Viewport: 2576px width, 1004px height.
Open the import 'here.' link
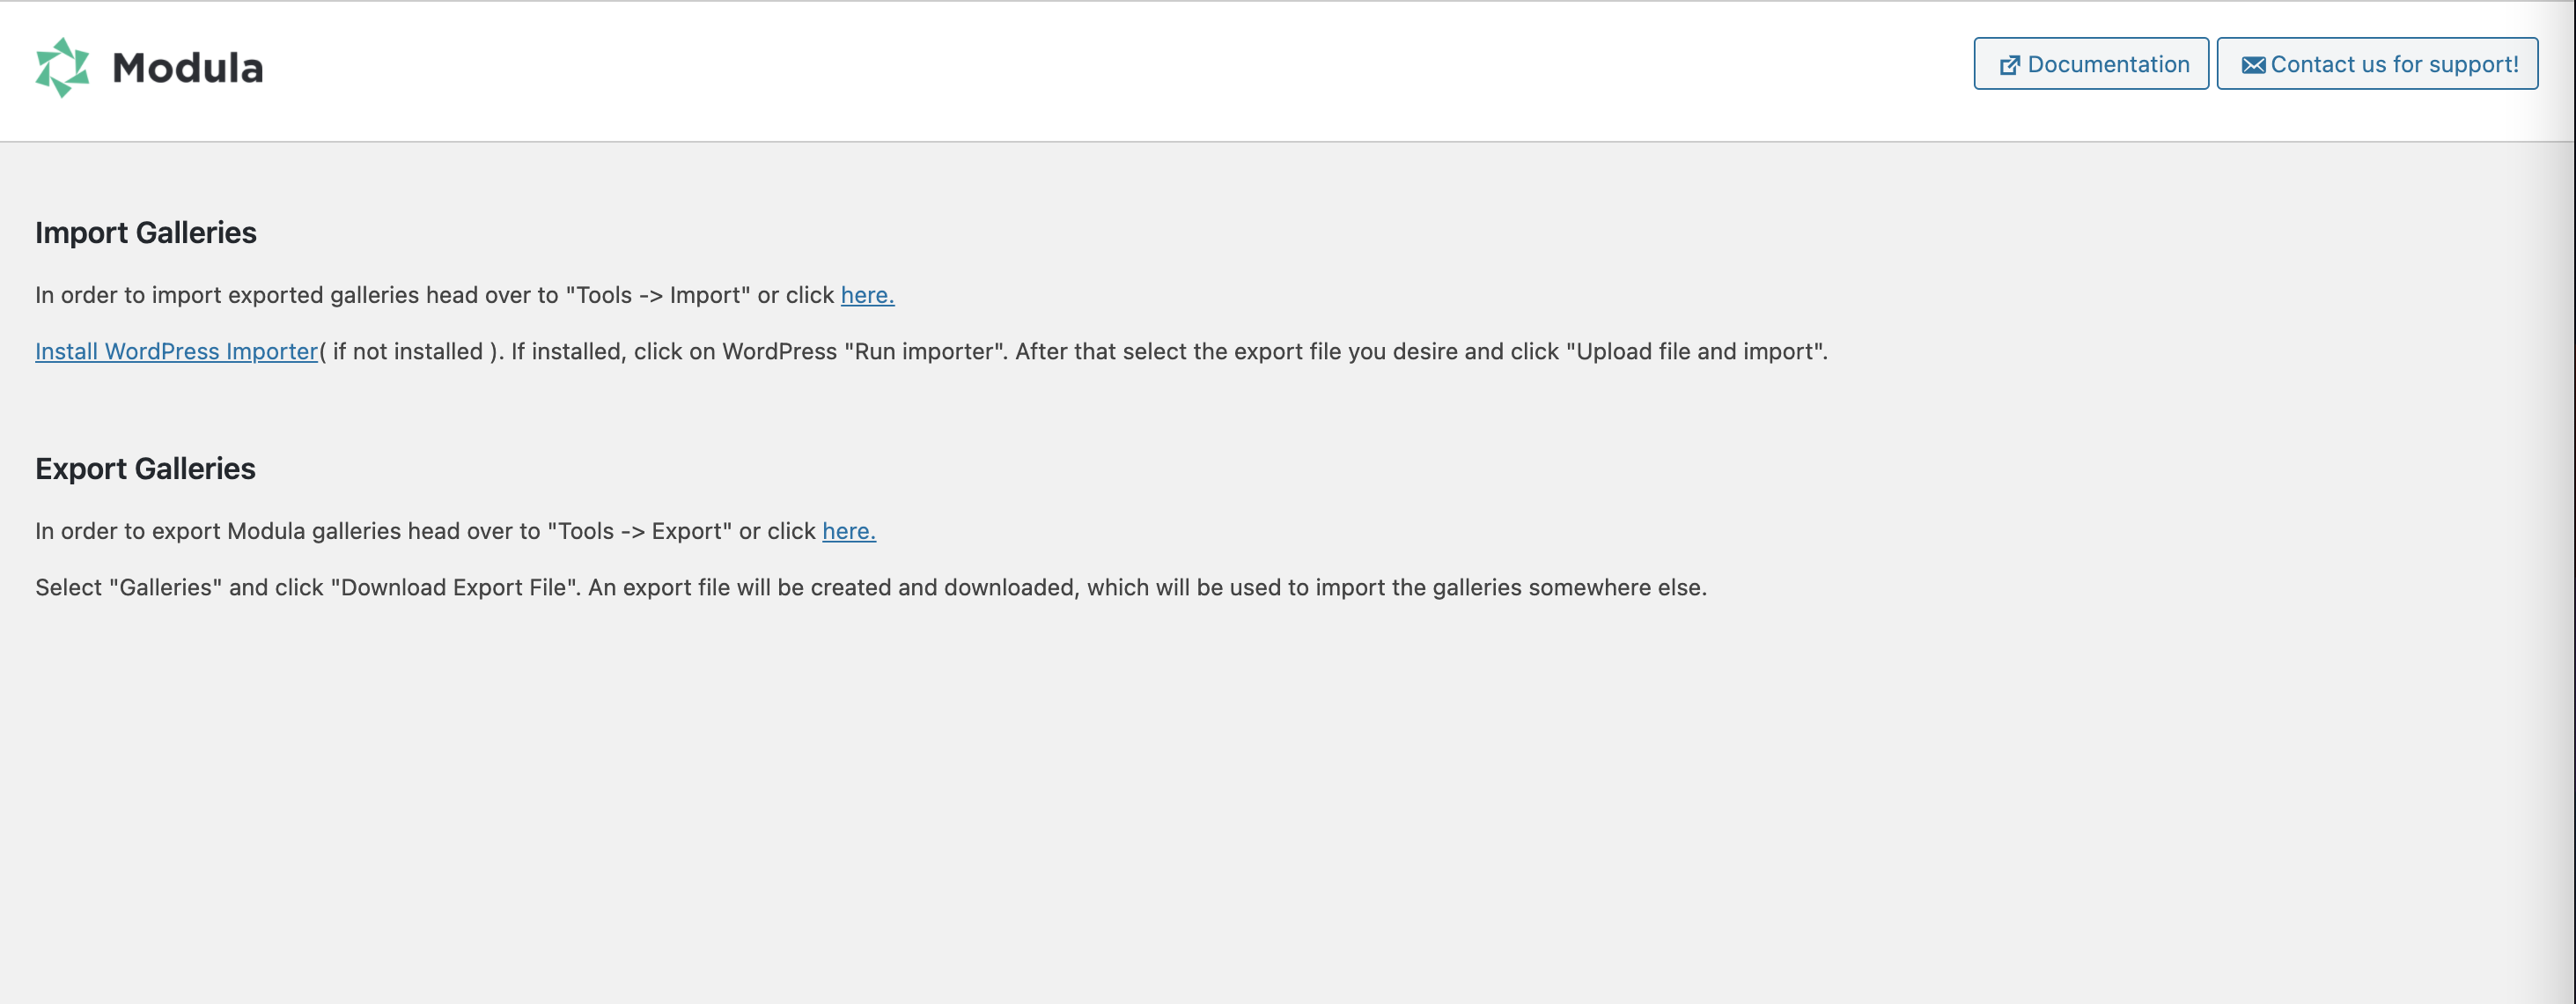coord(866,295)
